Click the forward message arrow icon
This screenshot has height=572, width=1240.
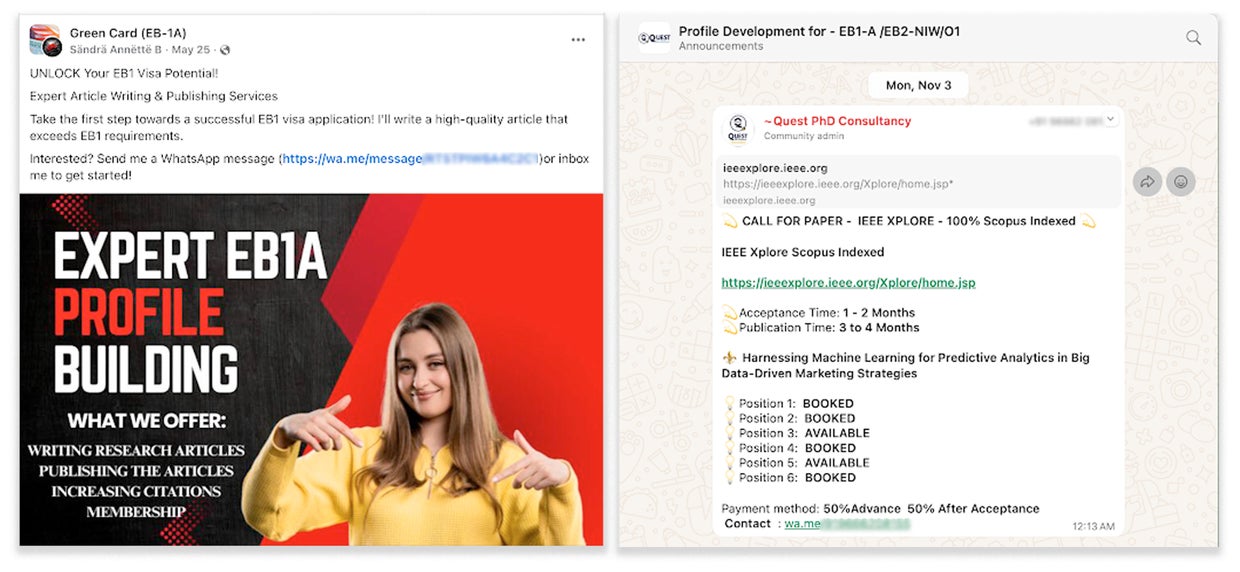tap(1148, 182)
